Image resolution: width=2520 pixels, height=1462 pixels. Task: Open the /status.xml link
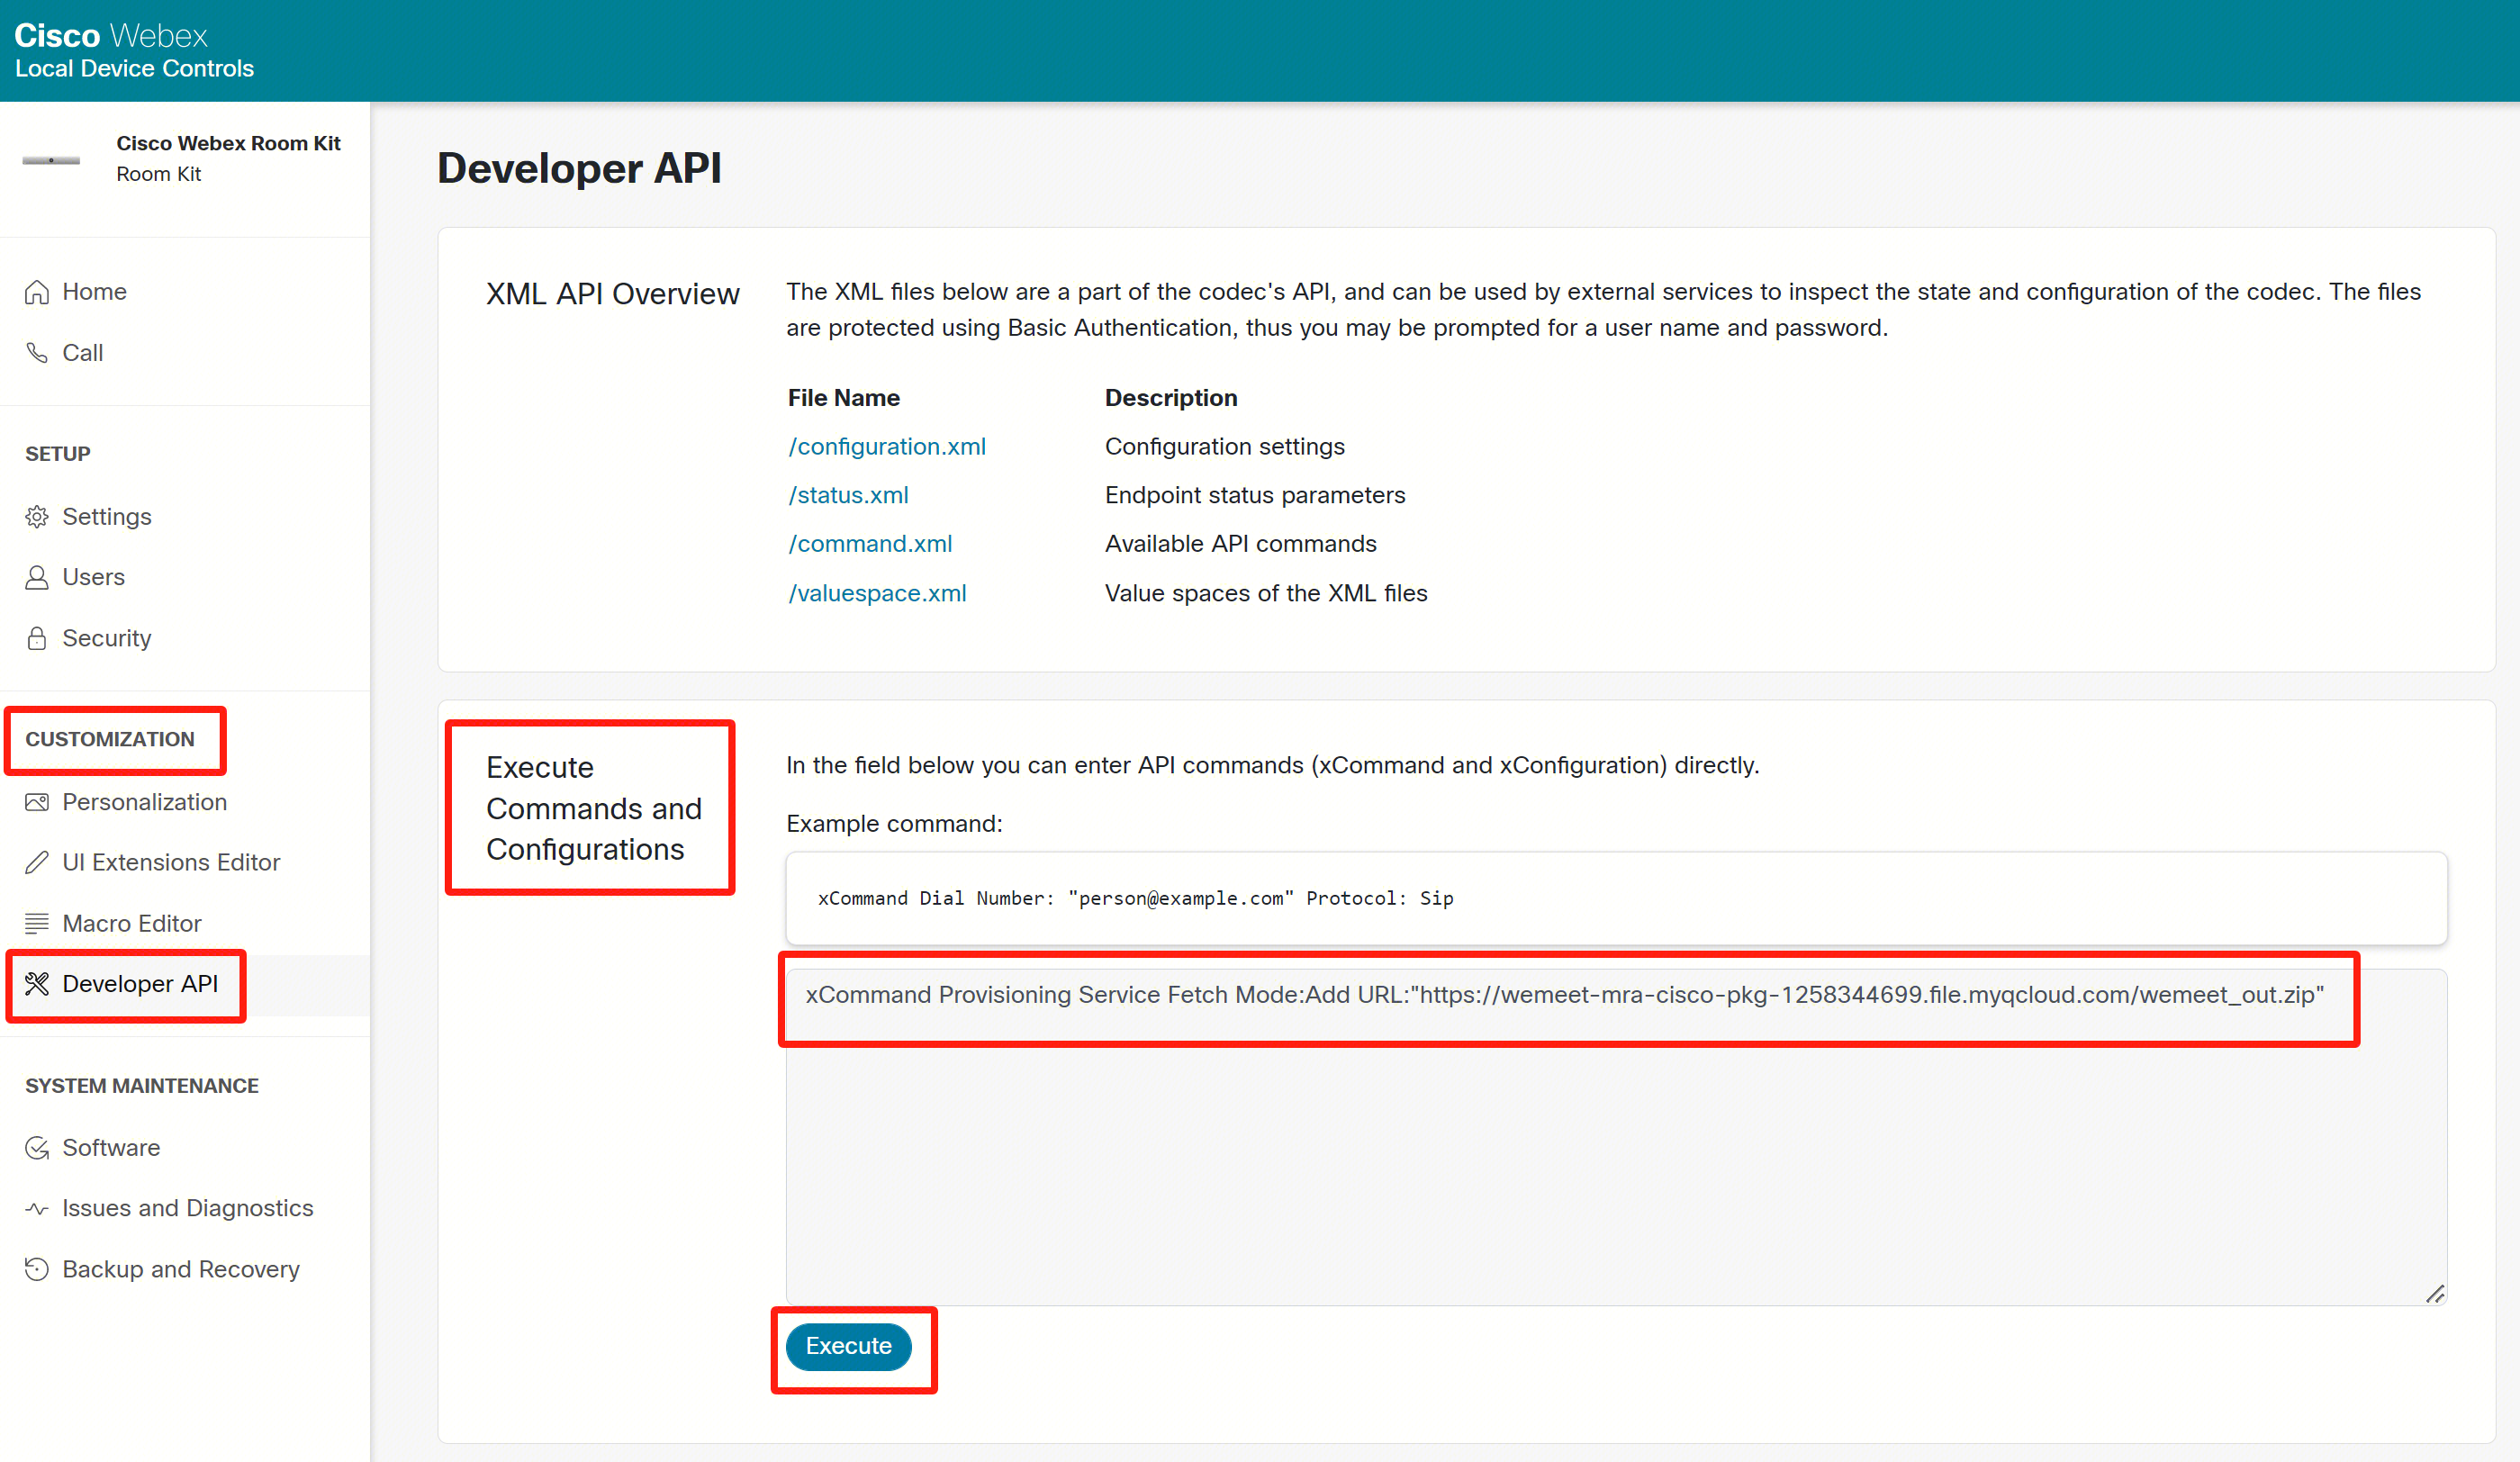coord(848,495)
